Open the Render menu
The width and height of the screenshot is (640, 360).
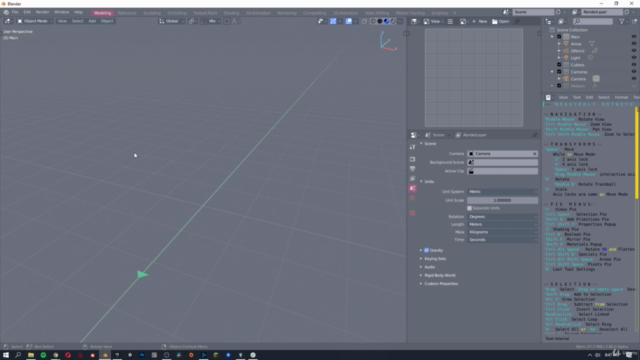click(42, 12)
